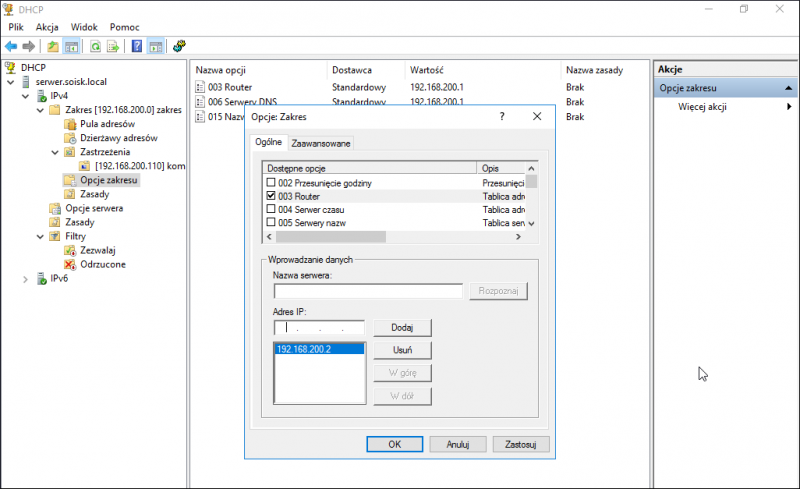800x489 pixels.
Task: Click the Up one level folder icon
Action: 52,46
